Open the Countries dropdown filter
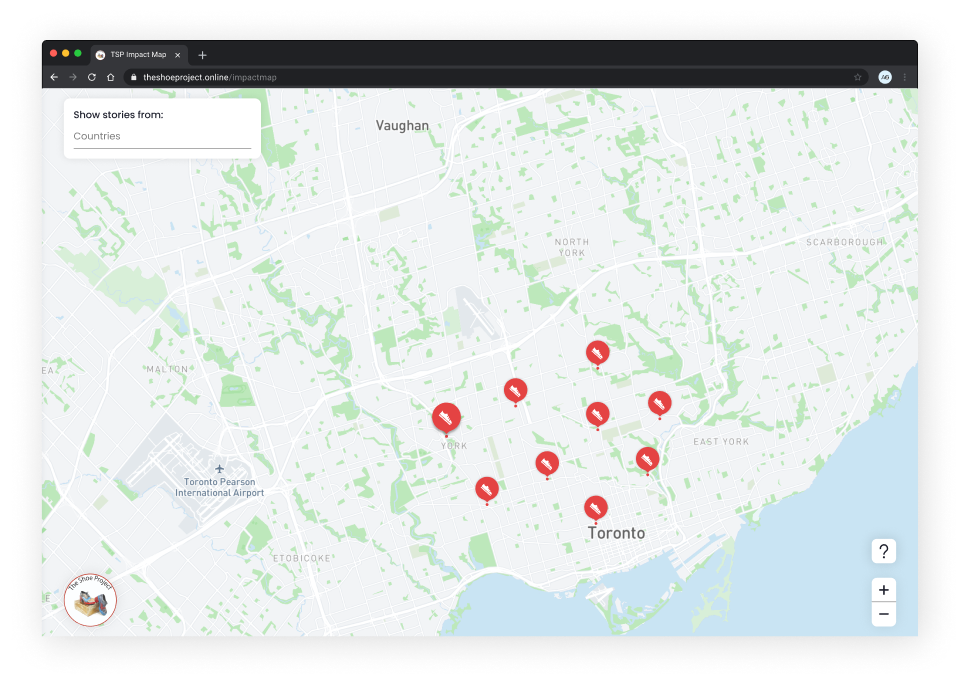The image size is (966, 685). [x=162, y=137]
